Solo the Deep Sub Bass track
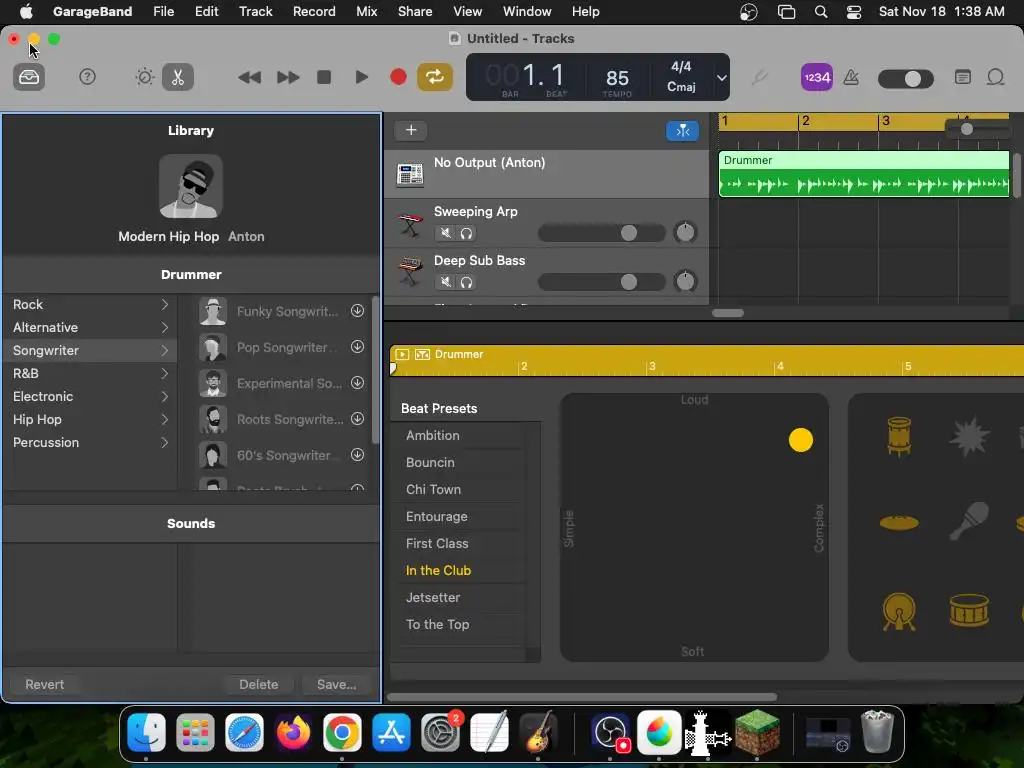 pyautogui.click(x=466, y=282)
